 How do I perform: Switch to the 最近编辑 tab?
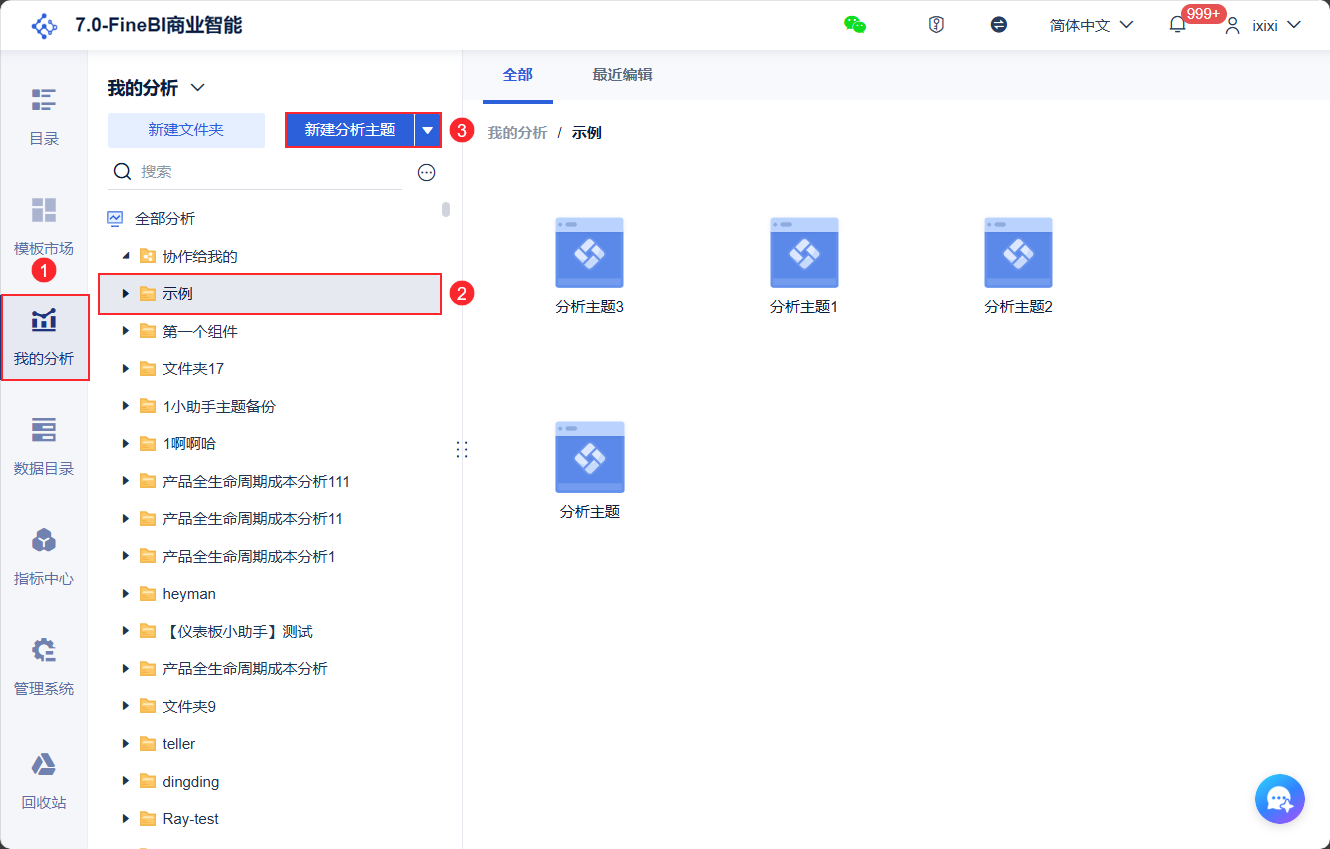[x=622, y=75]
